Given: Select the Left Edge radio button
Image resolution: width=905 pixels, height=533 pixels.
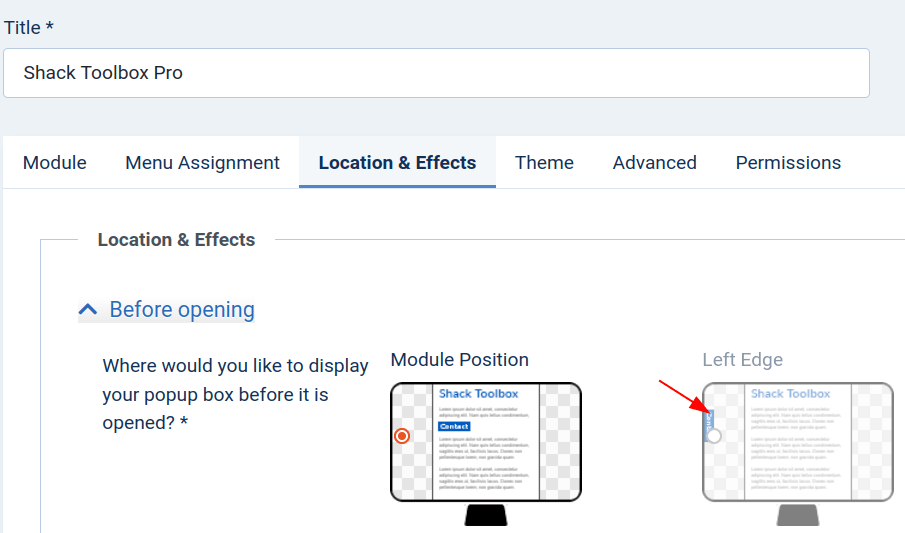Looking at the screenshot, I should (714, 436).
